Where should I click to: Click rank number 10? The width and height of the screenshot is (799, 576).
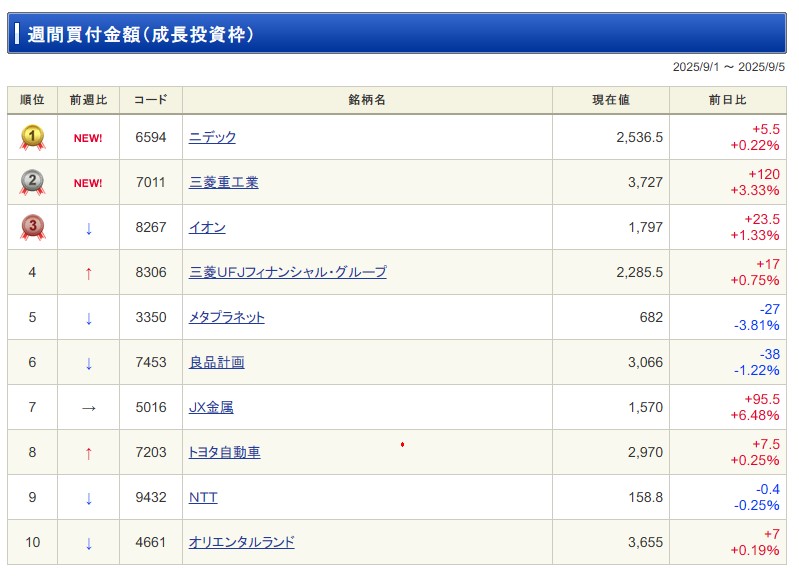pyautogui.click(x=33, y=542)
